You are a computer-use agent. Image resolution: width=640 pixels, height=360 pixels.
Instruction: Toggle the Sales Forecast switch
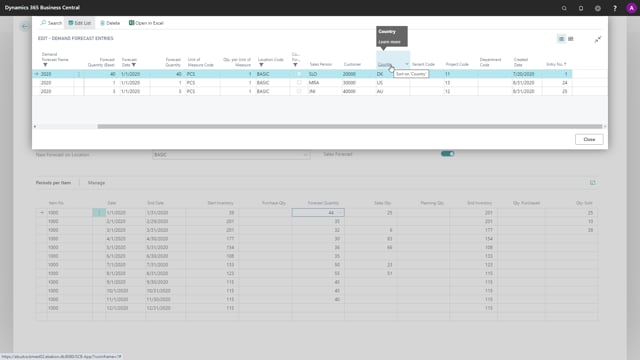pyautogui.click(x=447, y=154)
